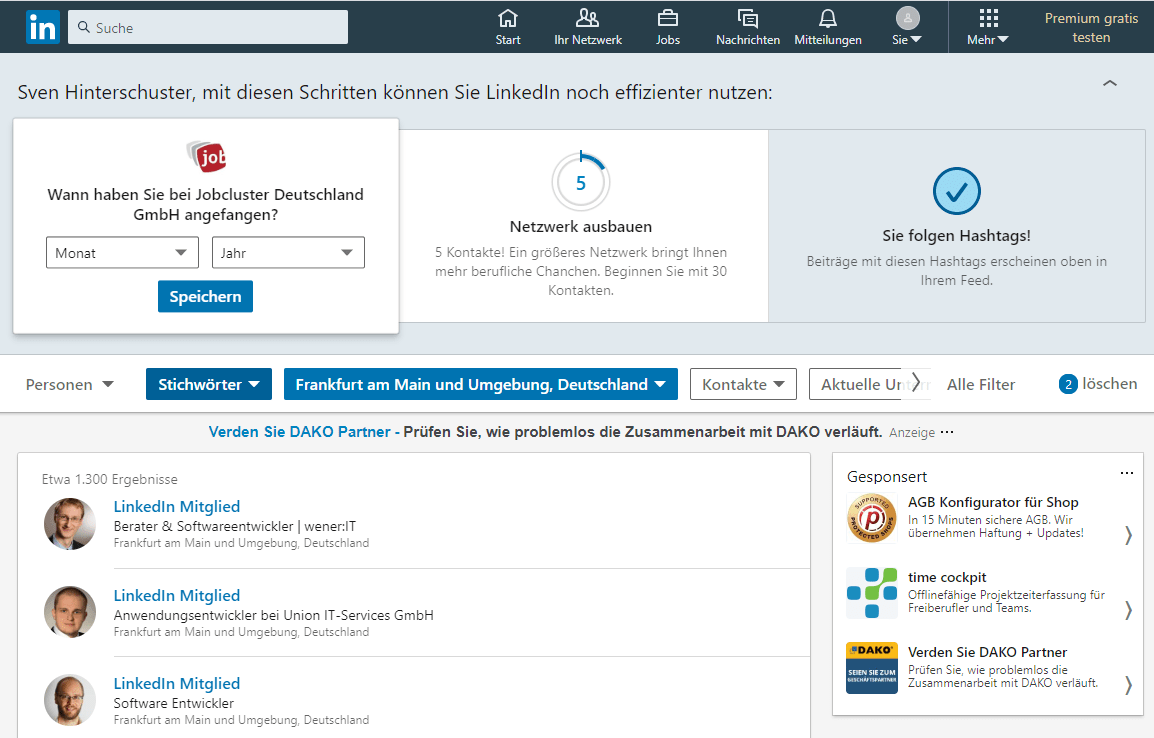Open the Anzeige options via three-dots icon

[946, 432]
